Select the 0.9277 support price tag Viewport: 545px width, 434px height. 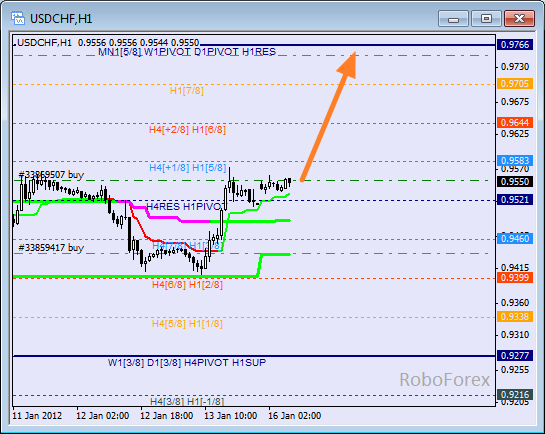pos(515,355)
